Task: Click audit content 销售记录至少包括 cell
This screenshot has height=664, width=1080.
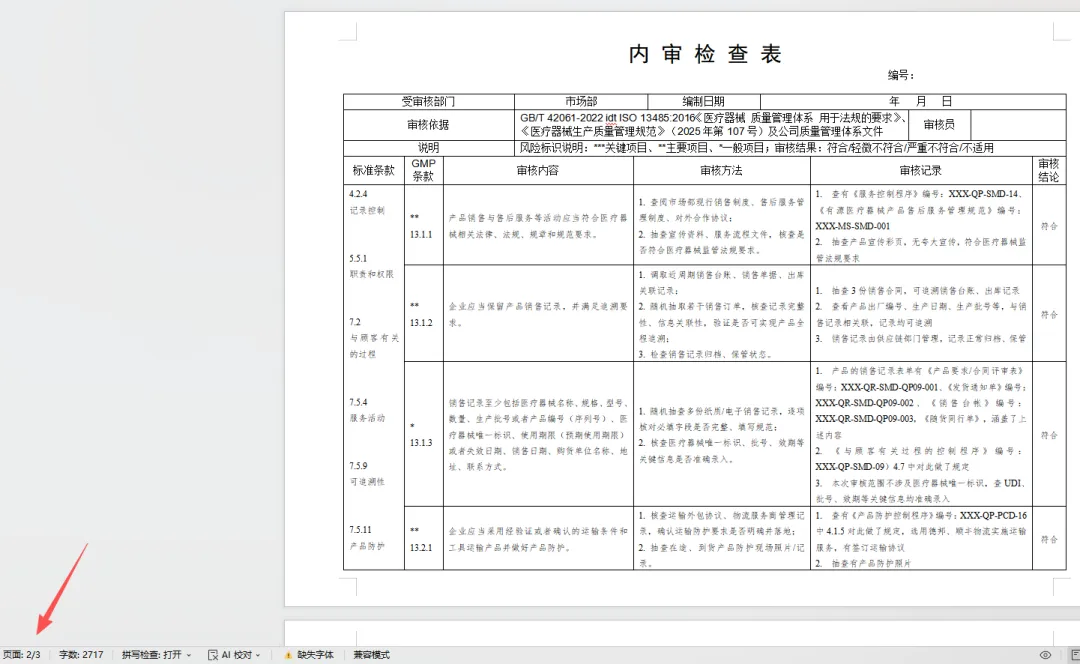Action: coord(538,435)
